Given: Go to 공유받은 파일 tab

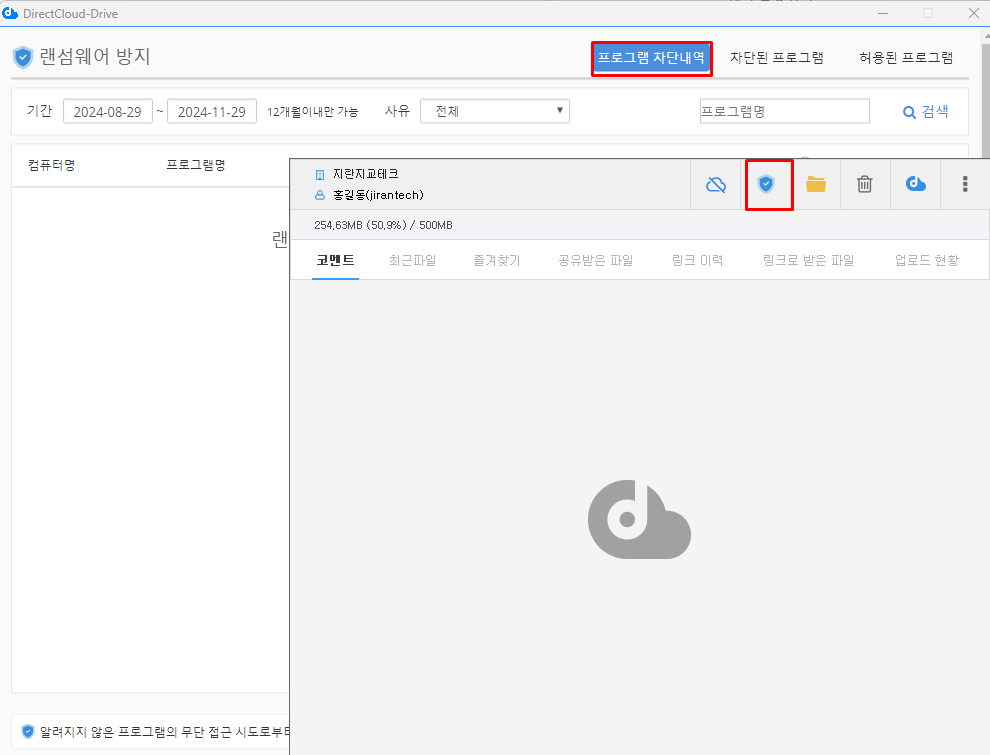Looking at the screenshot, I should click(x=595, y=261).
